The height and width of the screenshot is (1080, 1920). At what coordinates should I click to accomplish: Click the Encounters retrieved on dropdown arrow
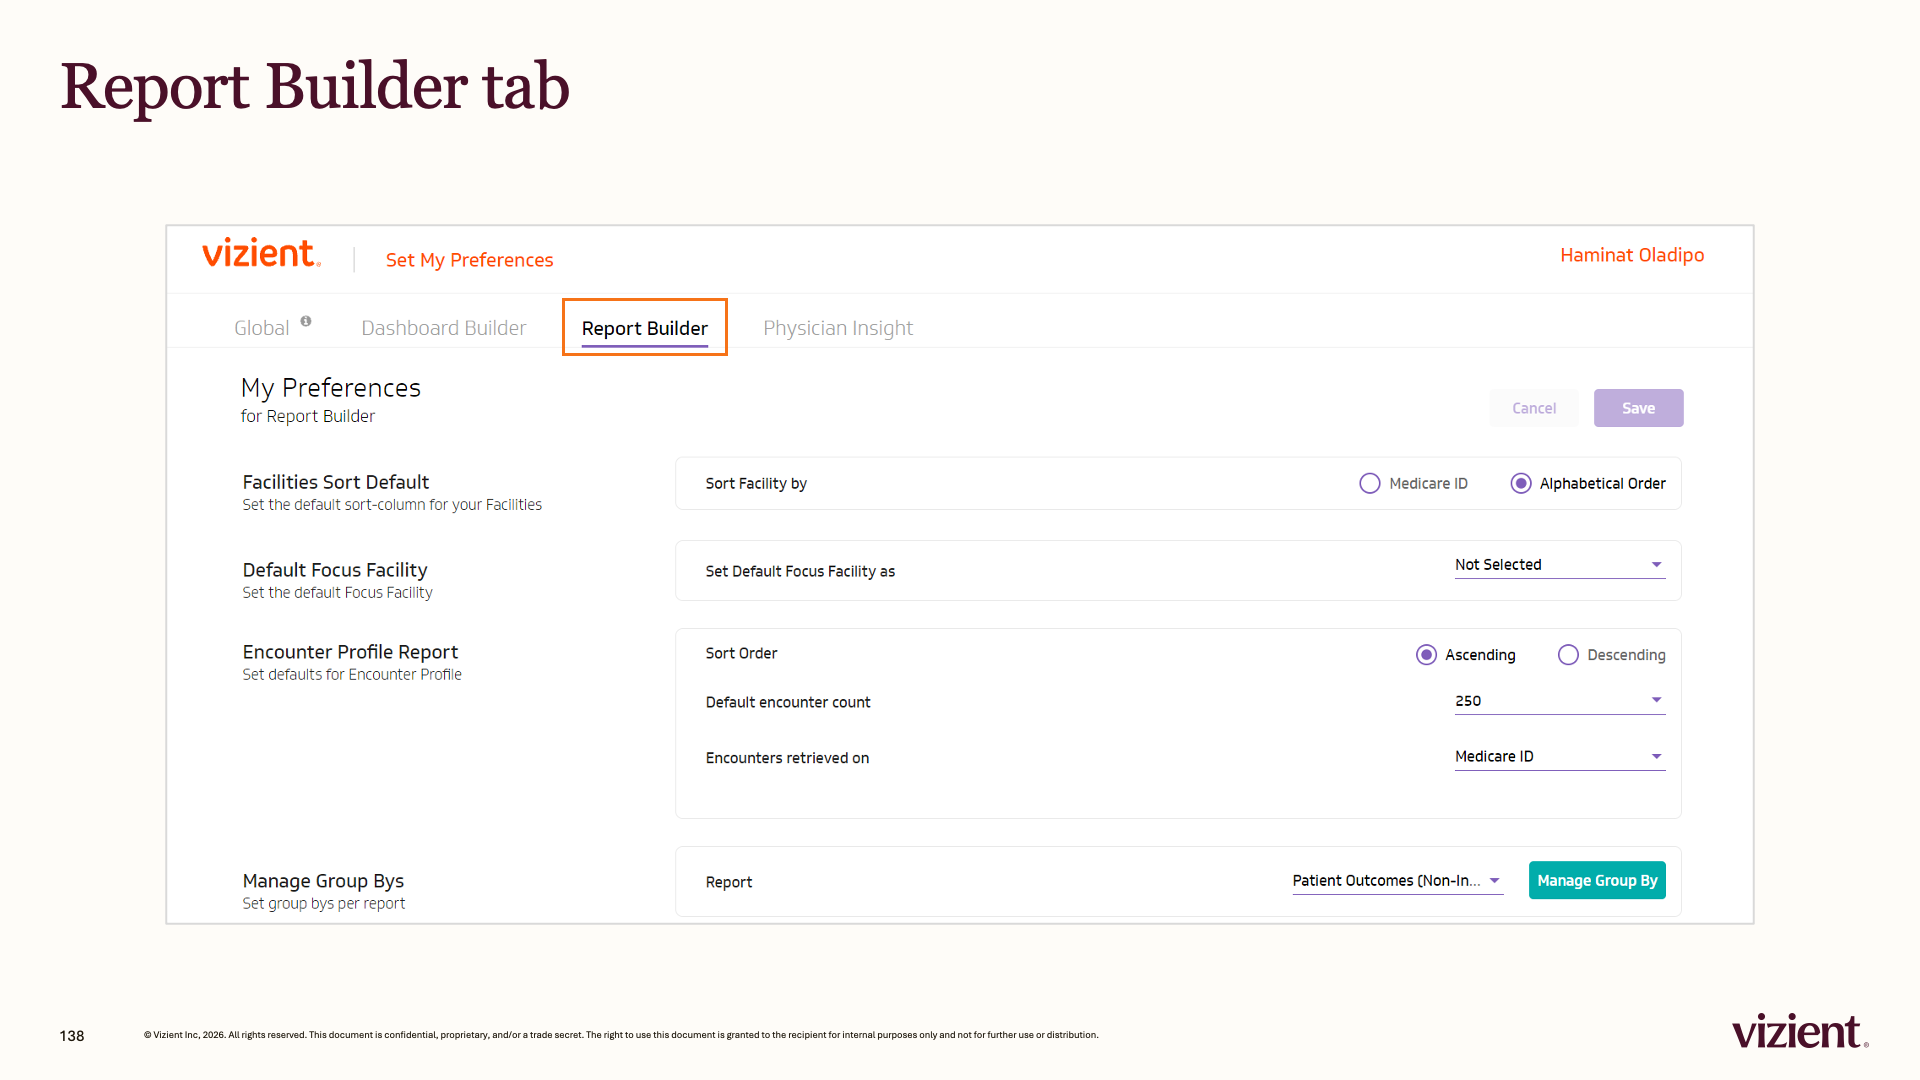coord(1657,756)
